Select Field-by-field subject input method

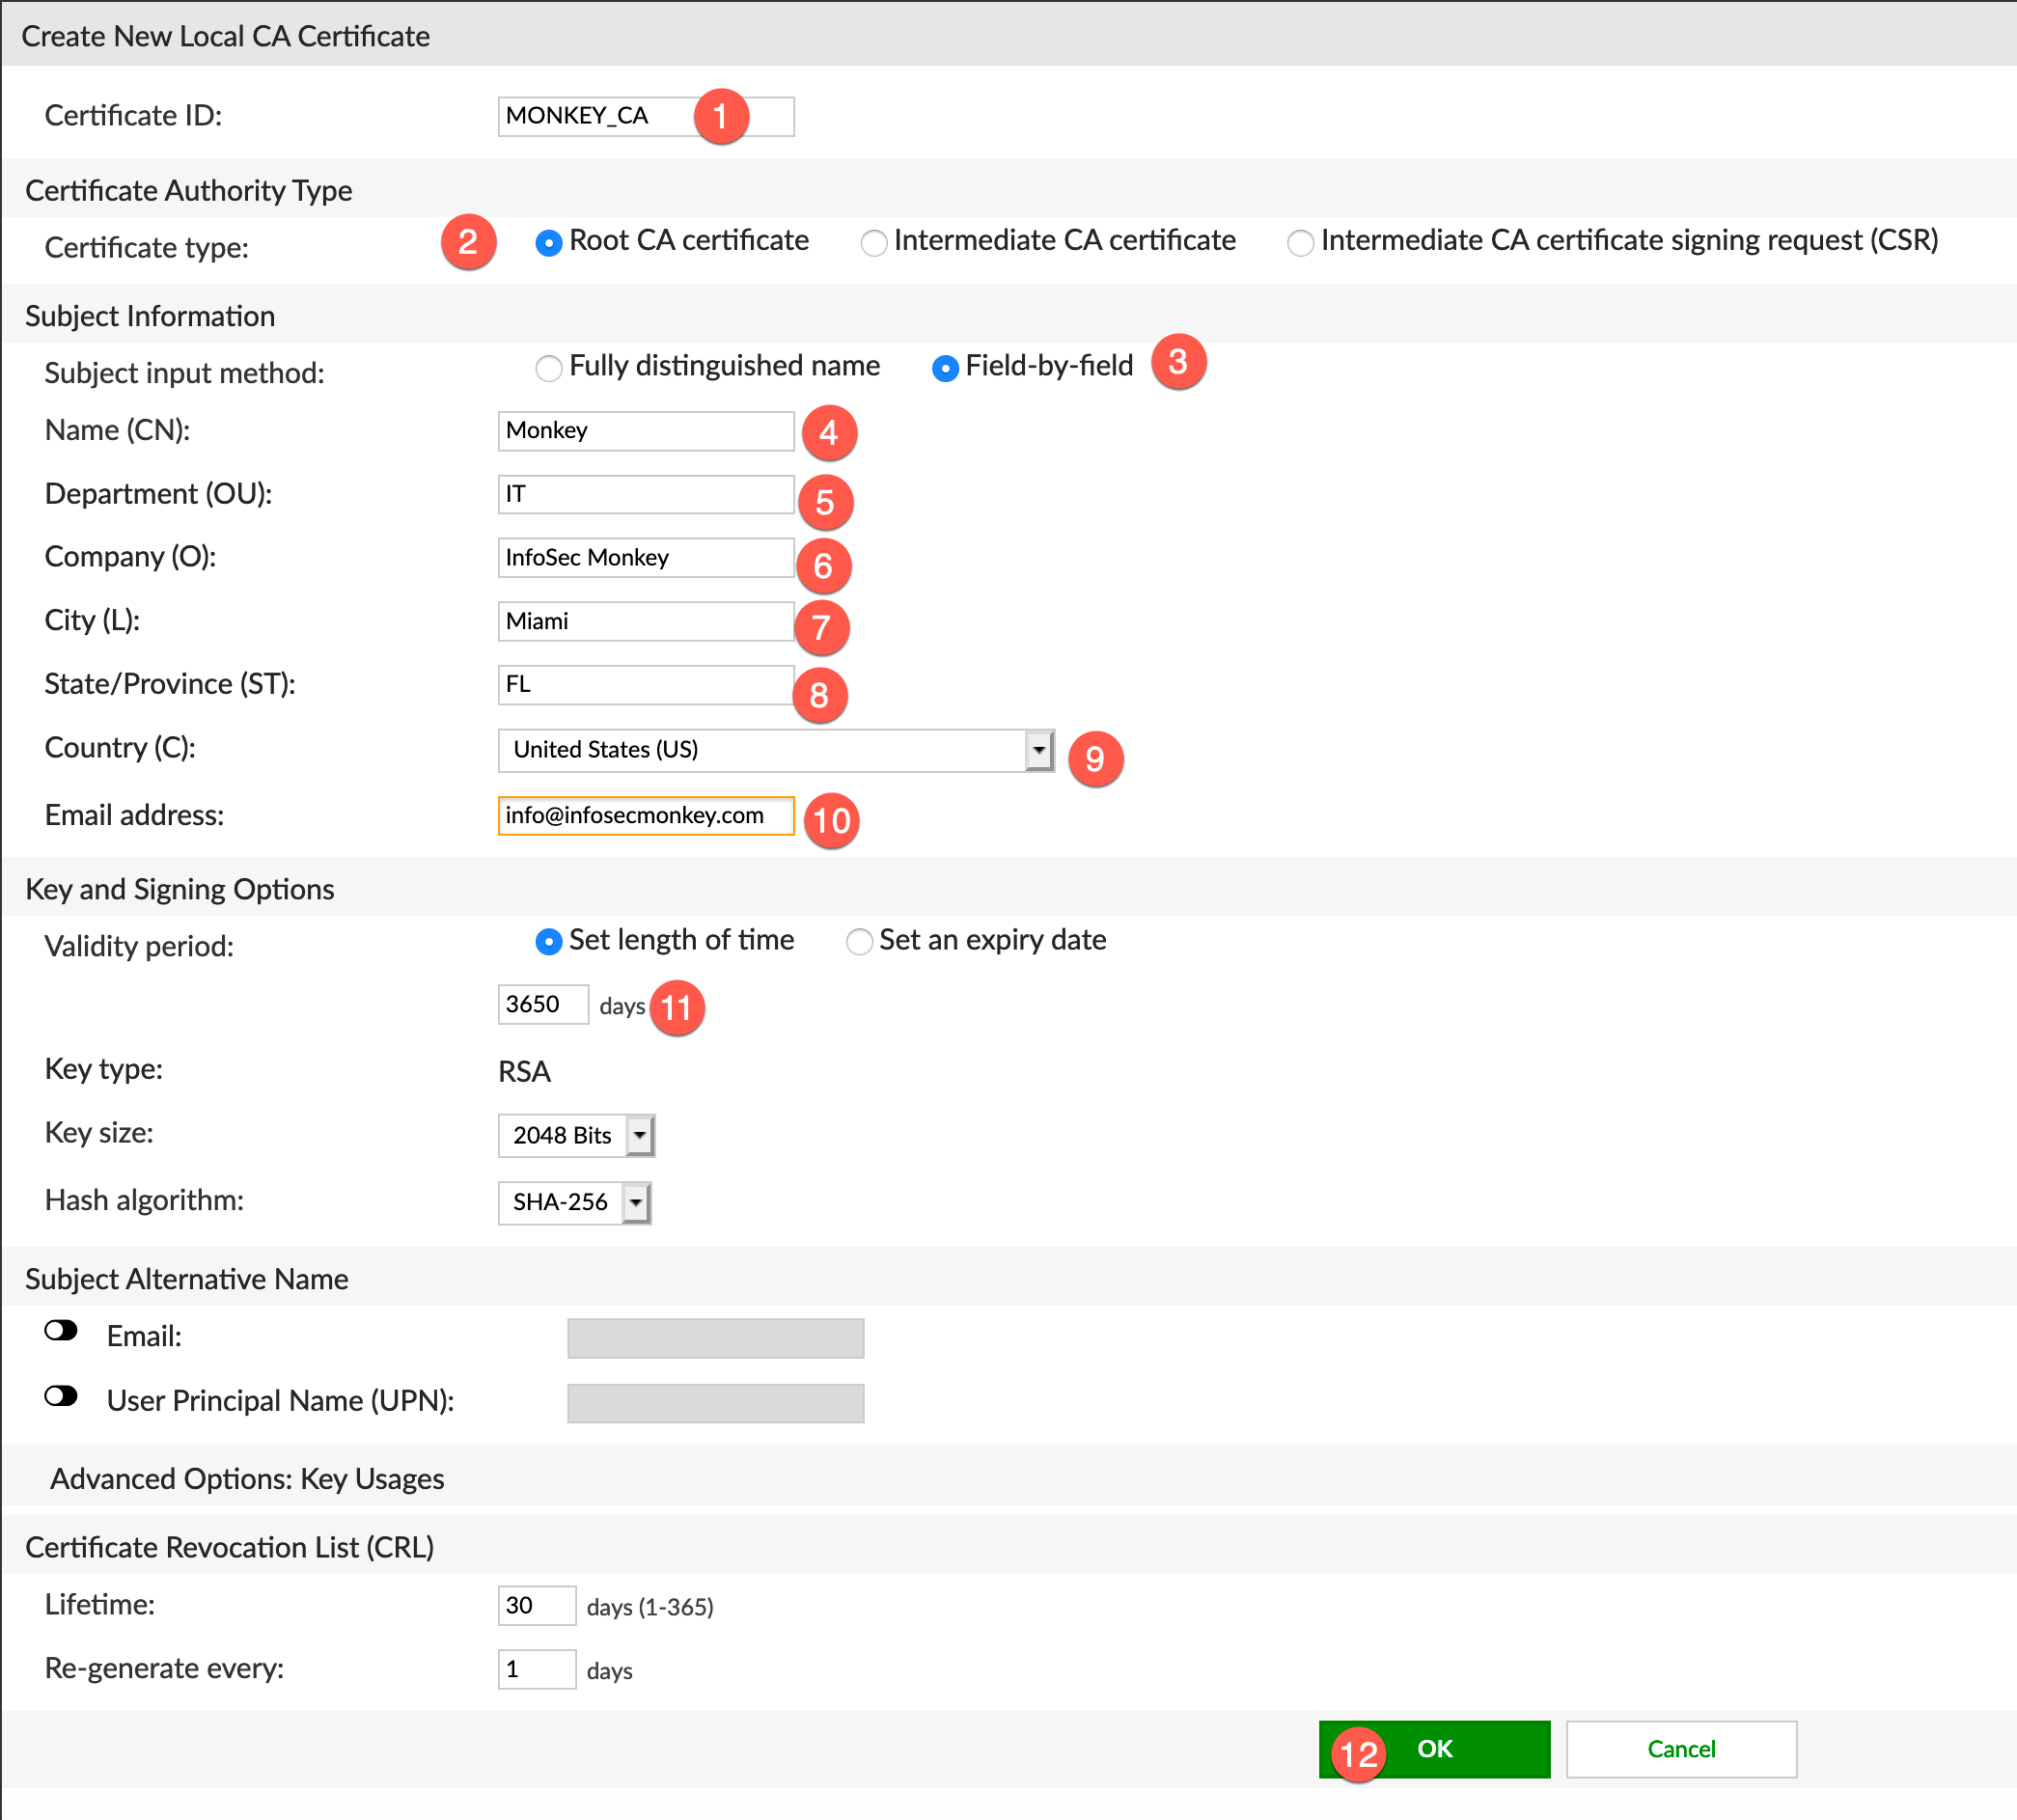coord(944,368)
